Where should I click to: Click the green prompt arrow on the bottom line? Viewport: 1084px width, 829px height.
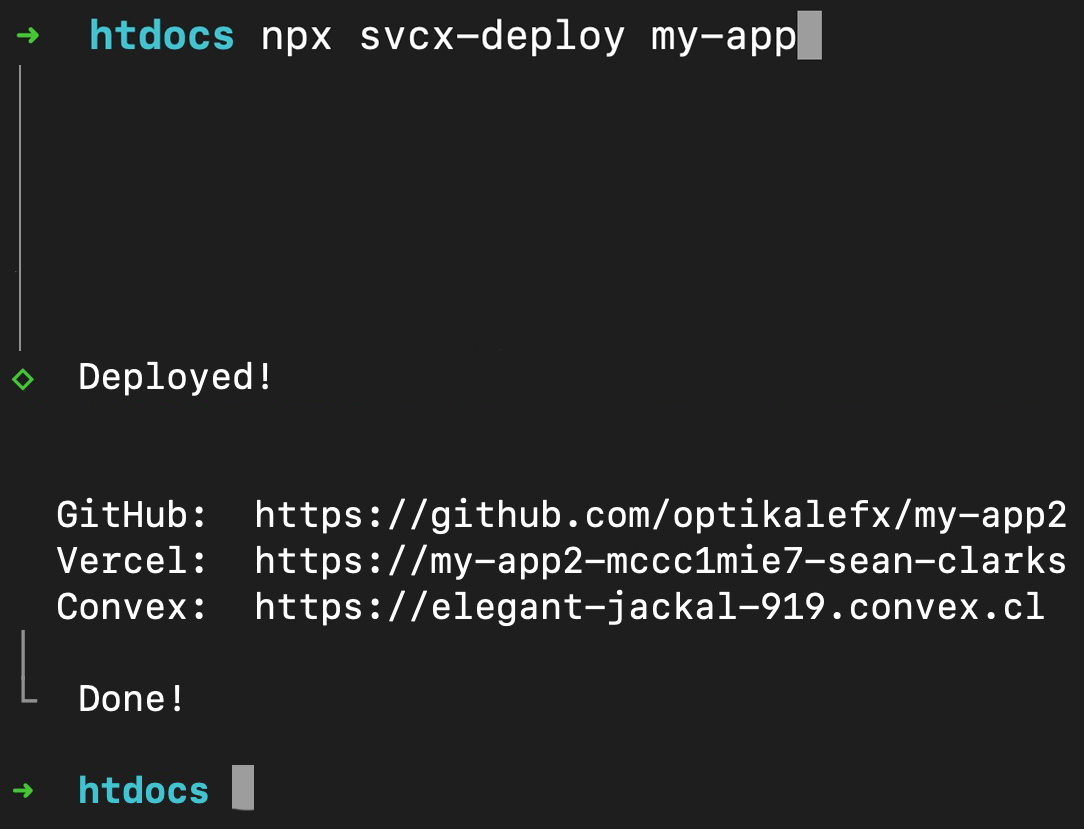pos(23,790)
